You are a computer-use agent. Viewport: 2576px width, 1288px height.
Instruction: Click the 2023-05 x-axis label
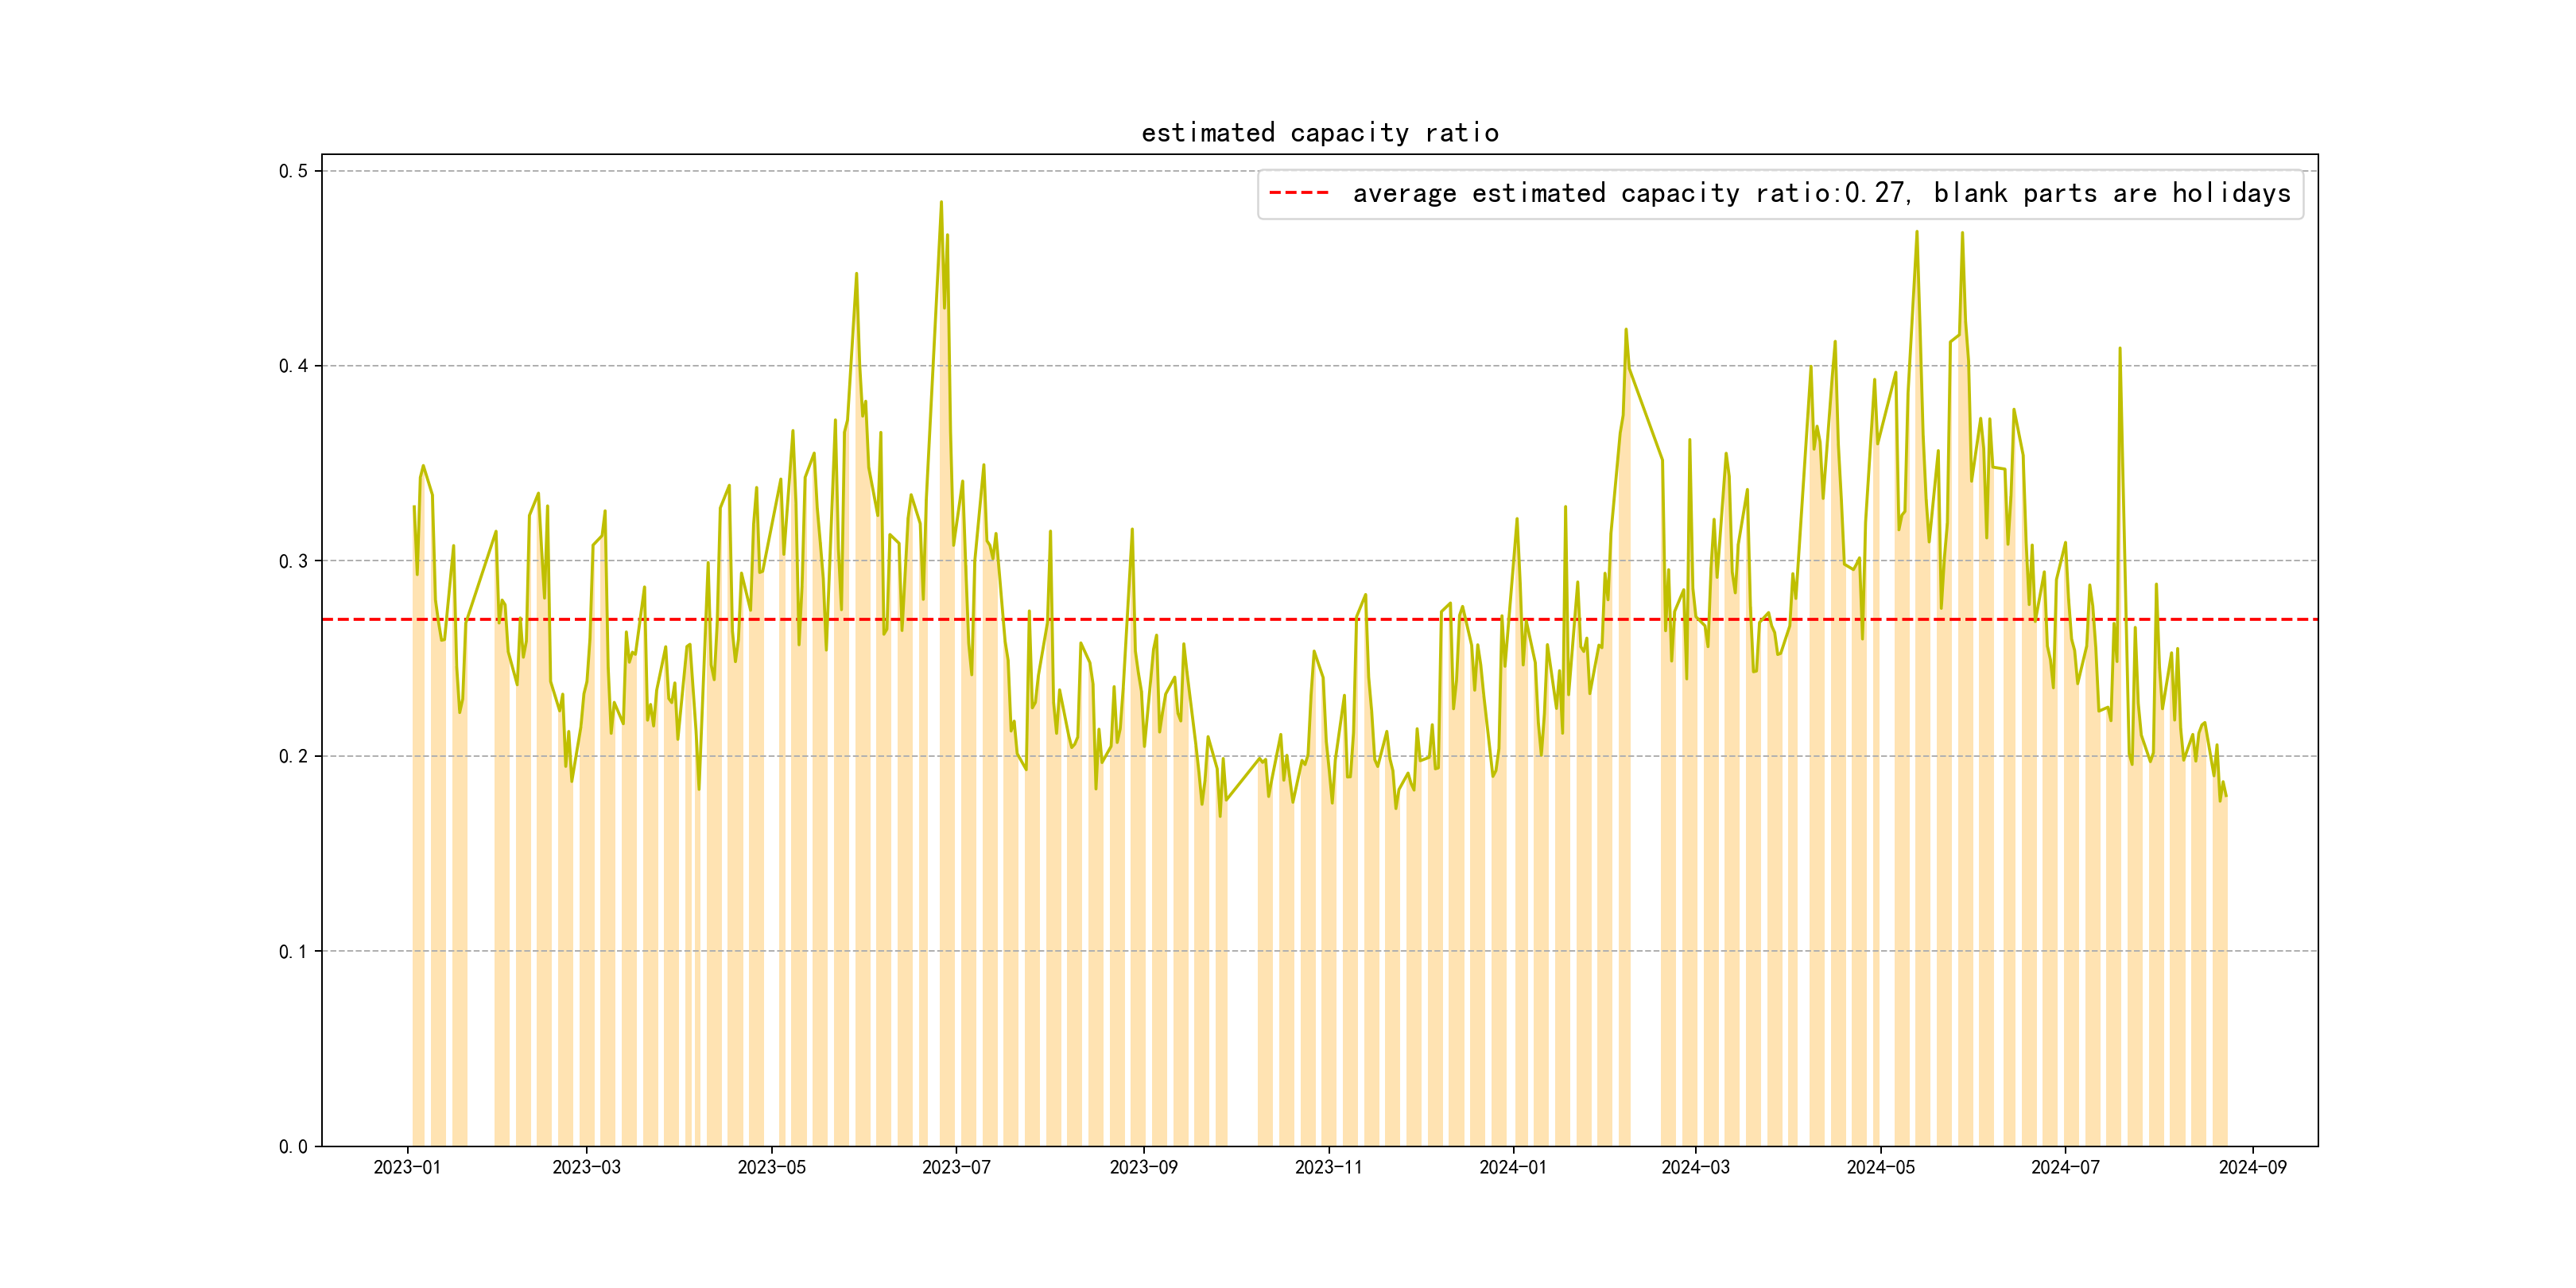coord(771,1167)
